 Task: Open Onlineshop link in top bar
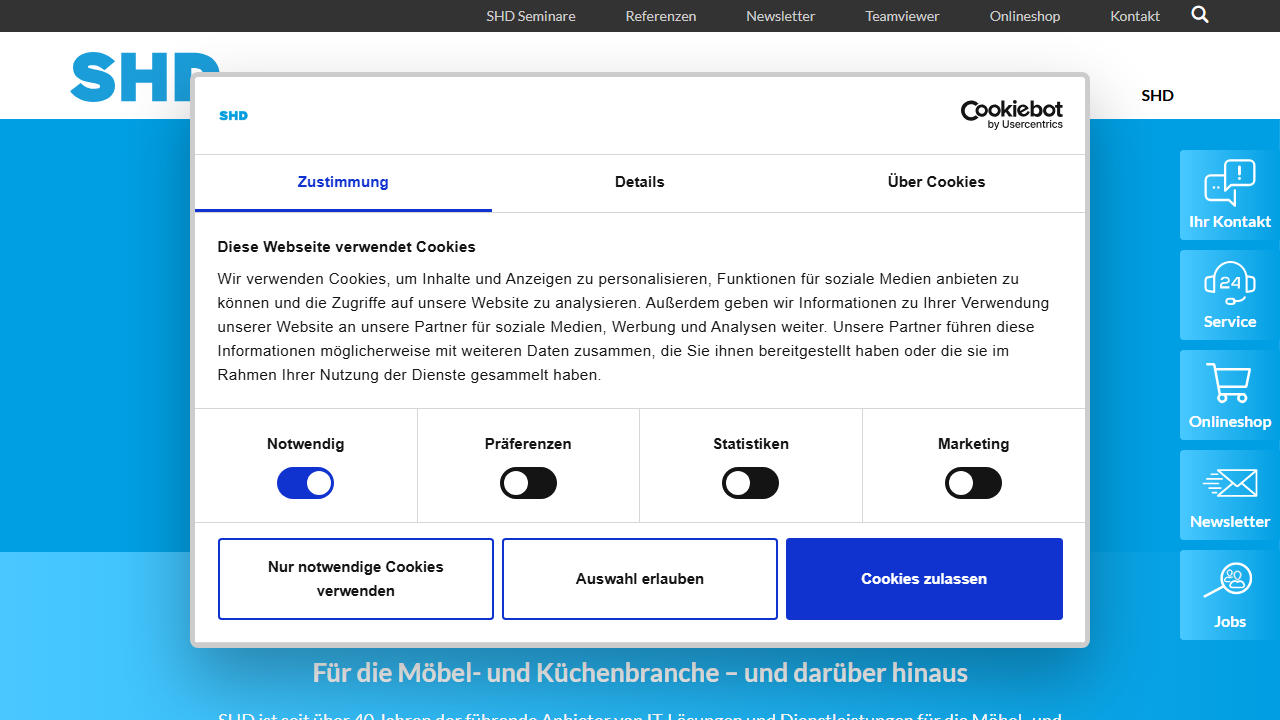click(1025, 16)
